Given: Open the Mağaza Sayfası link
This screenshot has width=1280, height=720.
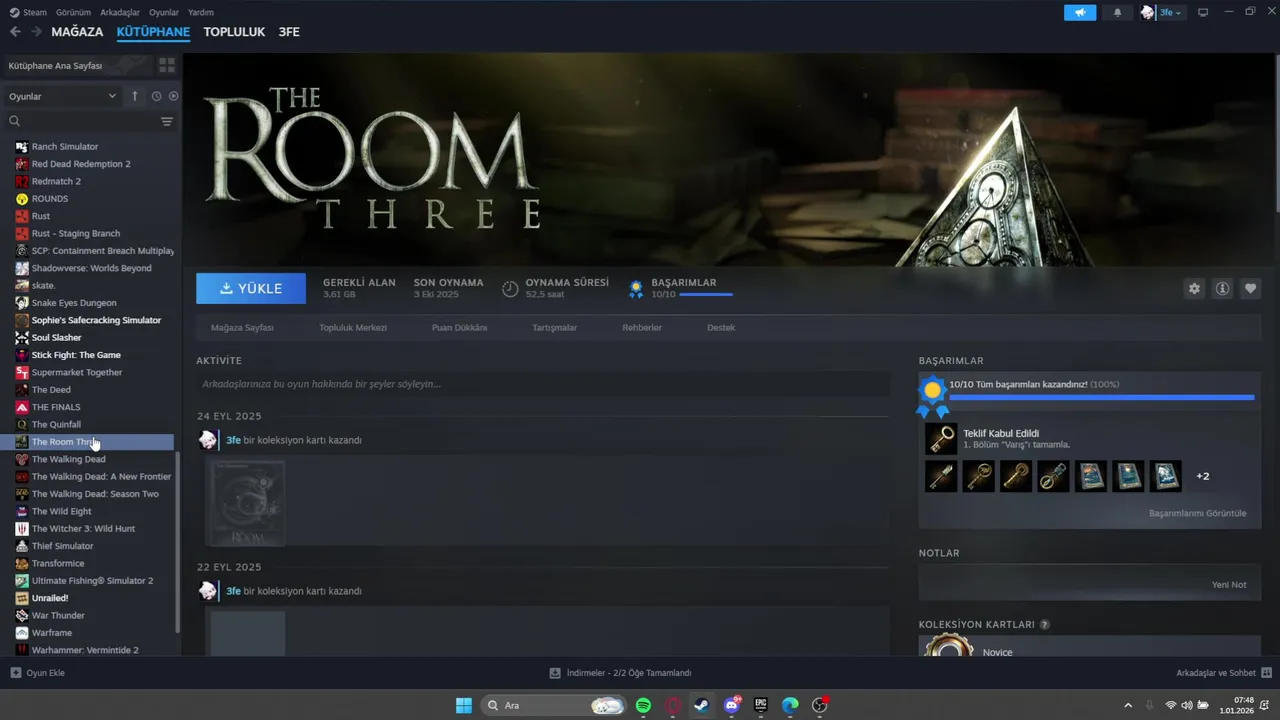Looking at the screenshot, I should 242,328.
